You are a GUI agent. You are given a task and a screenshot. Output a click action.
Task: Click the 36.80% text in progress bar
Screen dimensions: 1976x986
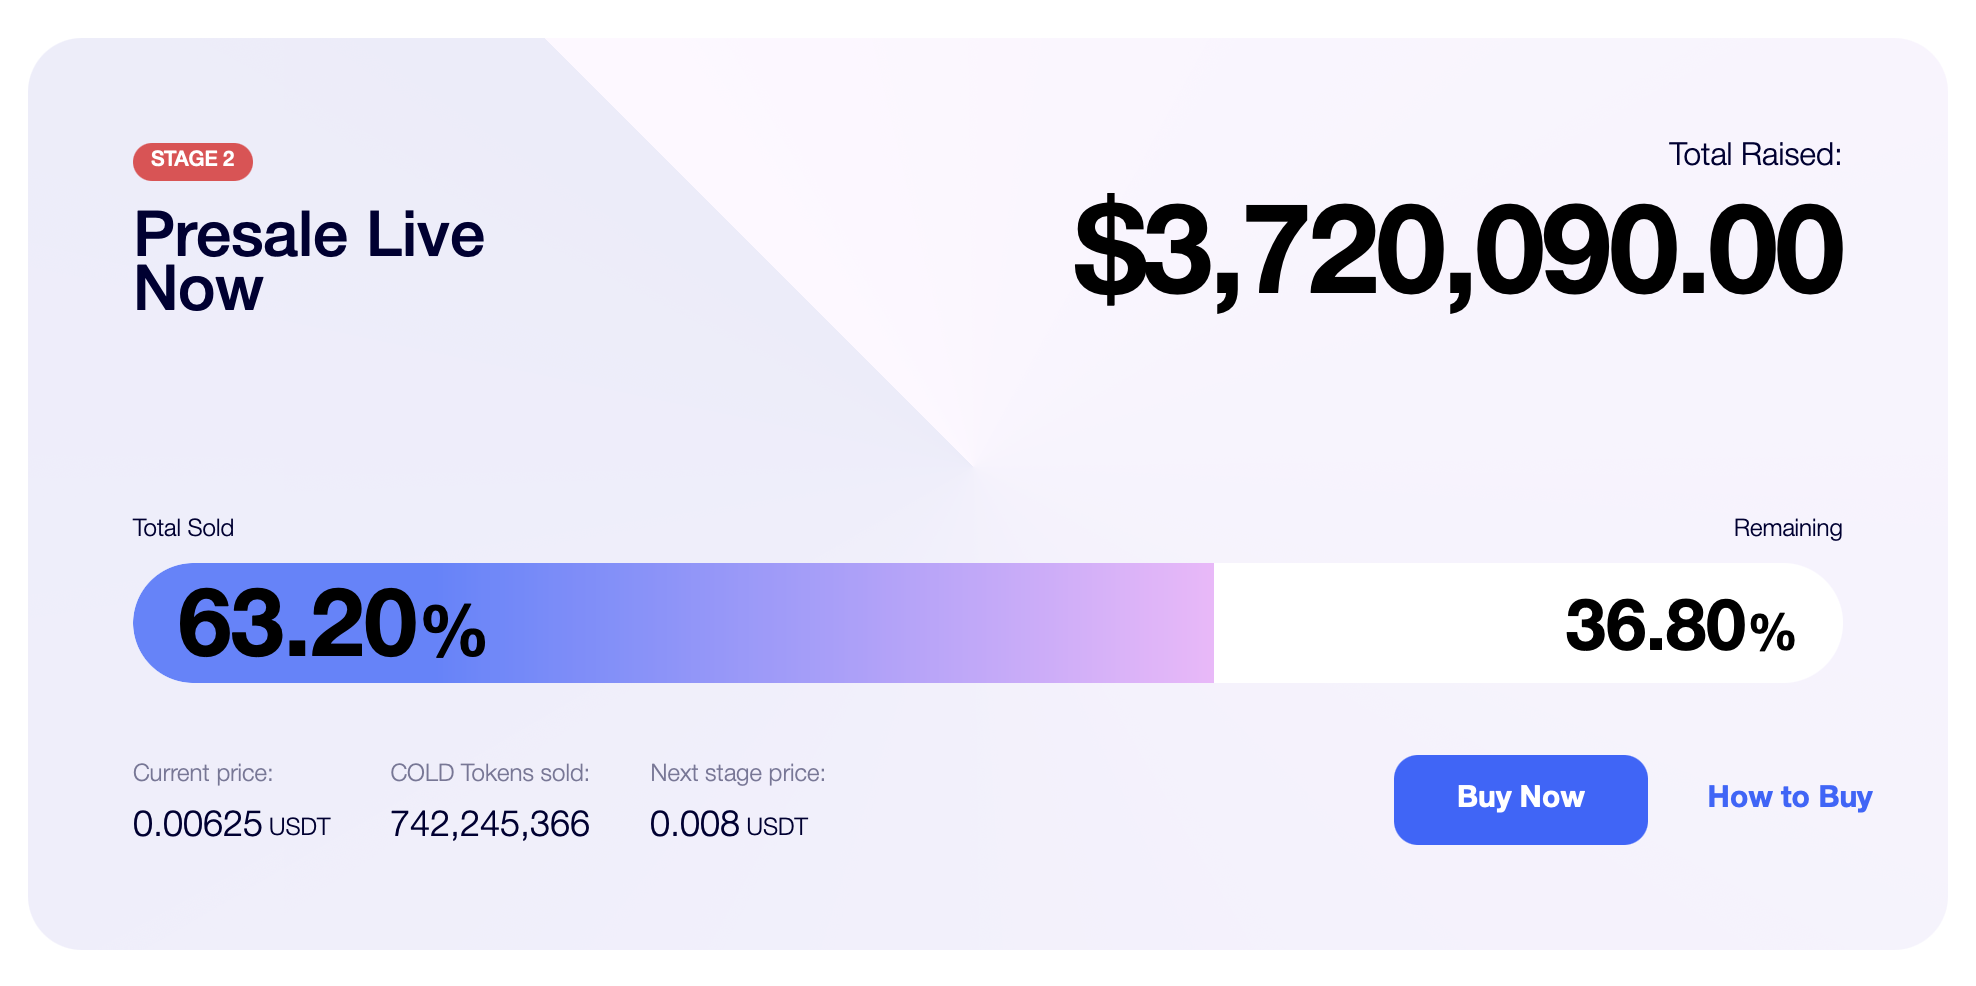coord(1680,627)
